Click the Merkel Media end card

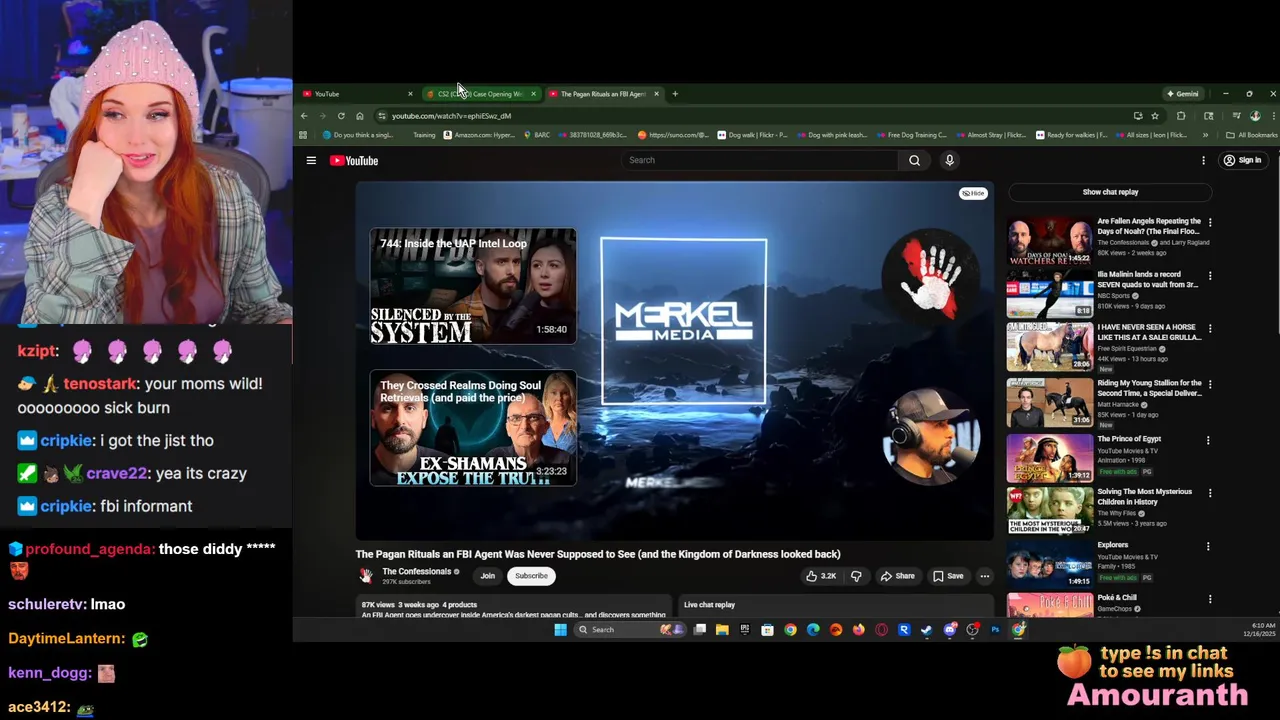pos(684,321)
